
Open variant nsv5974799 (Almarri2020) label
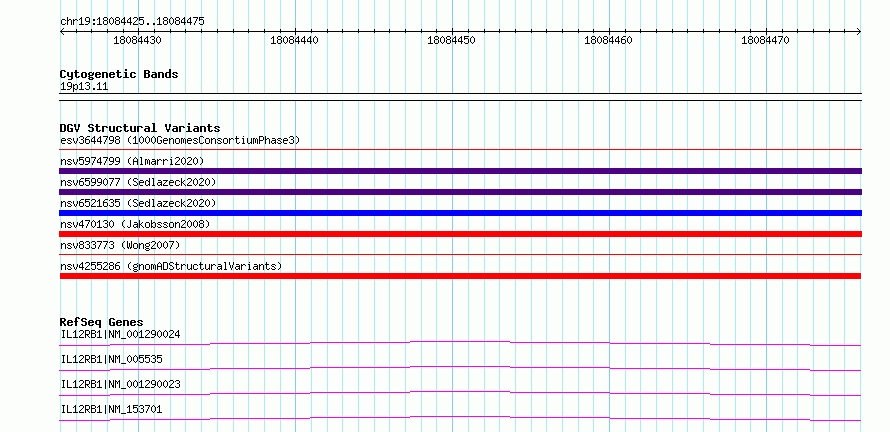132,161
